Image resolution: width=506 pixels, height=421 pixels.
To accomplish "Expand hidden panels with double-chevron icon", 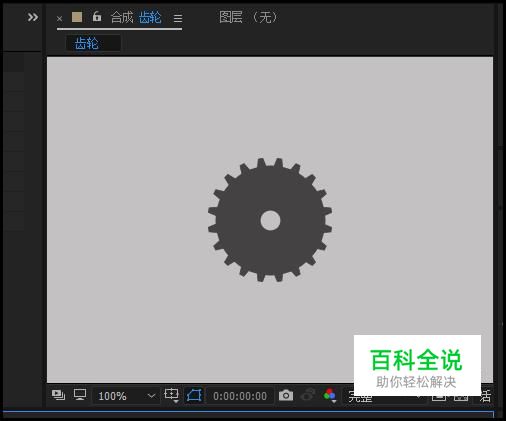I will (x=33, y=17).
